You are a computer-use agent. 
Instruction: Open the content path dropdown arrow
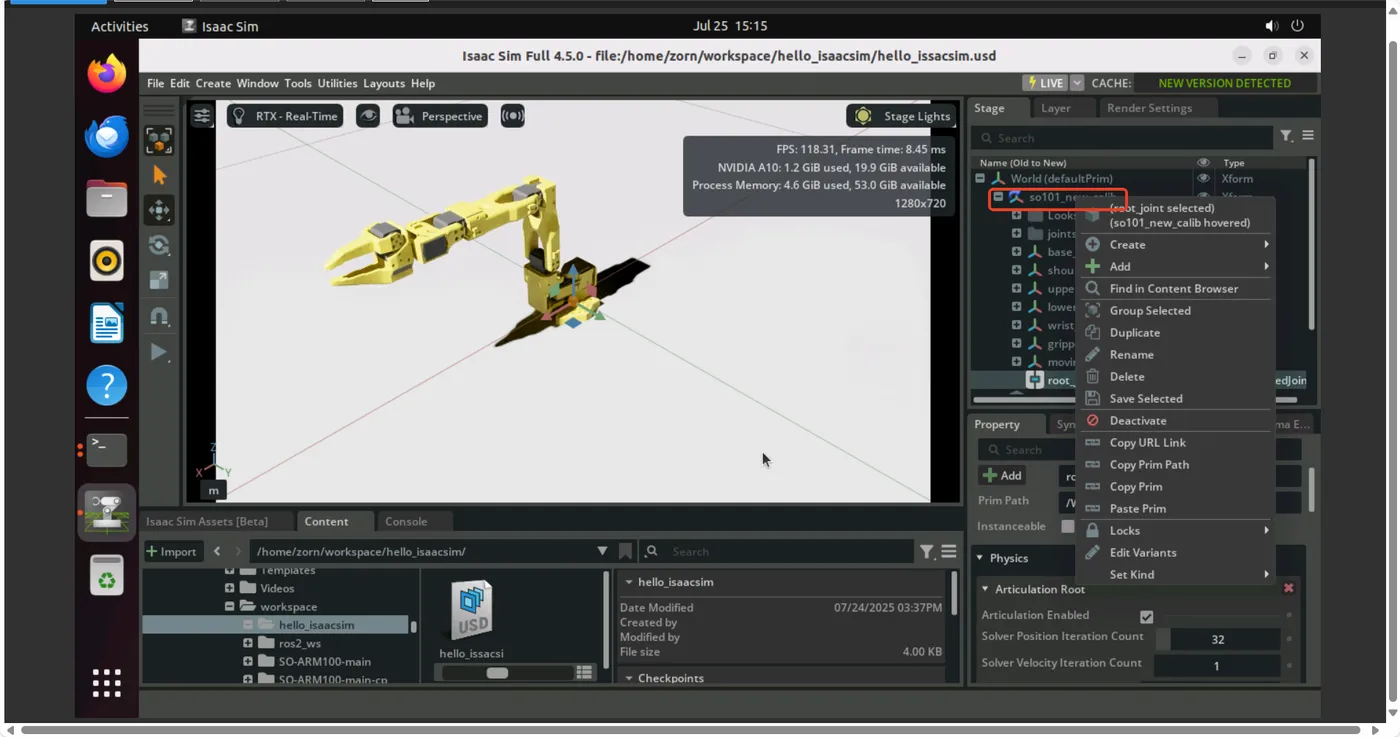(x=602, y=551)
